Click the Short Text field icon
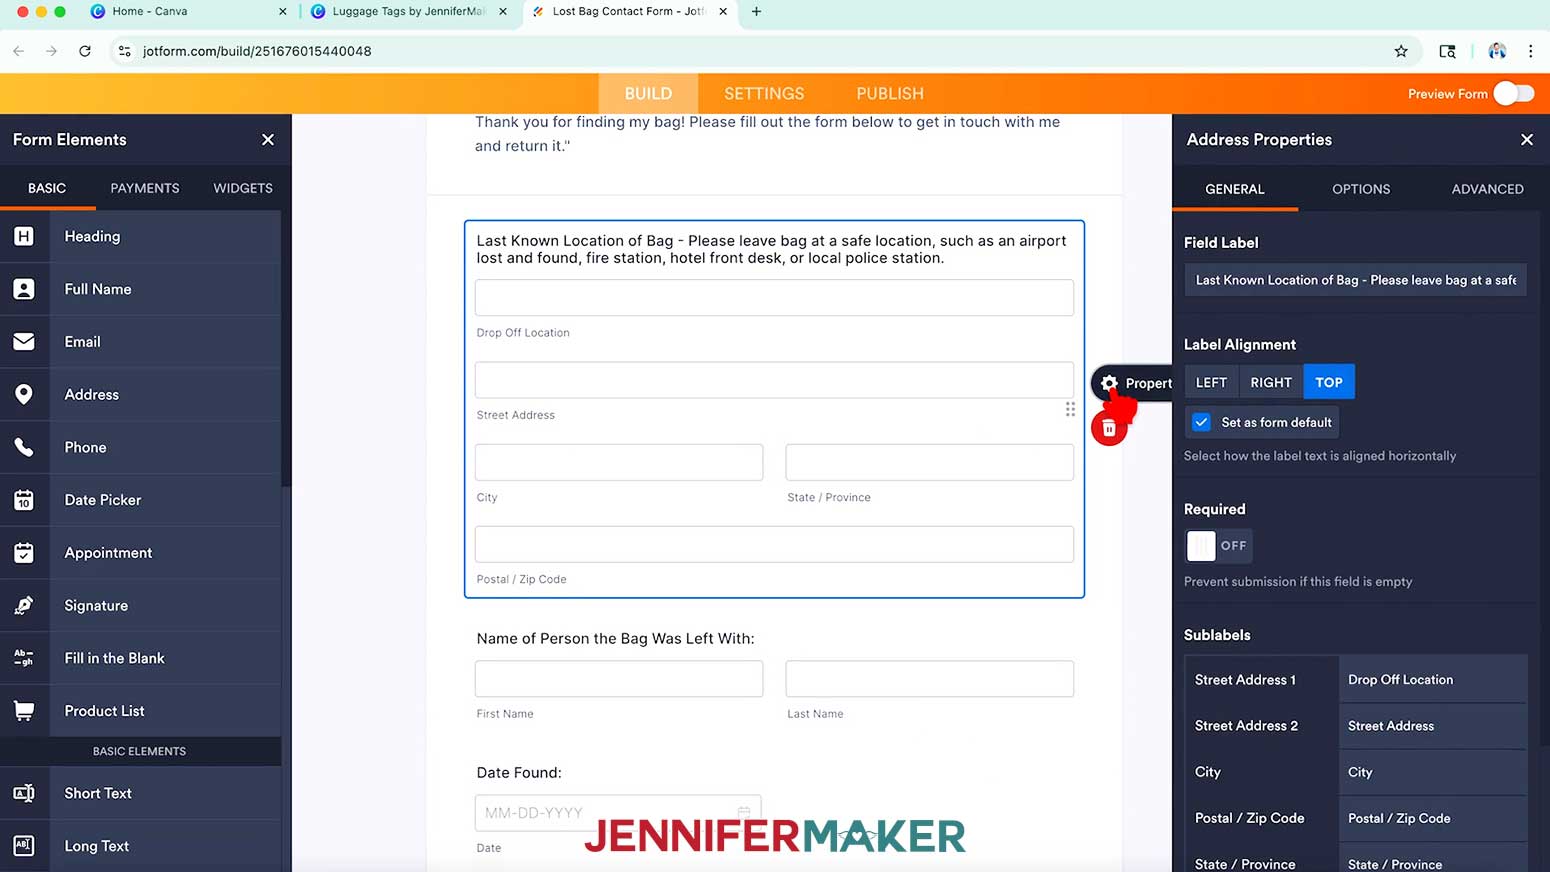This screenshot has width=1550, height=872. point(24,793)
